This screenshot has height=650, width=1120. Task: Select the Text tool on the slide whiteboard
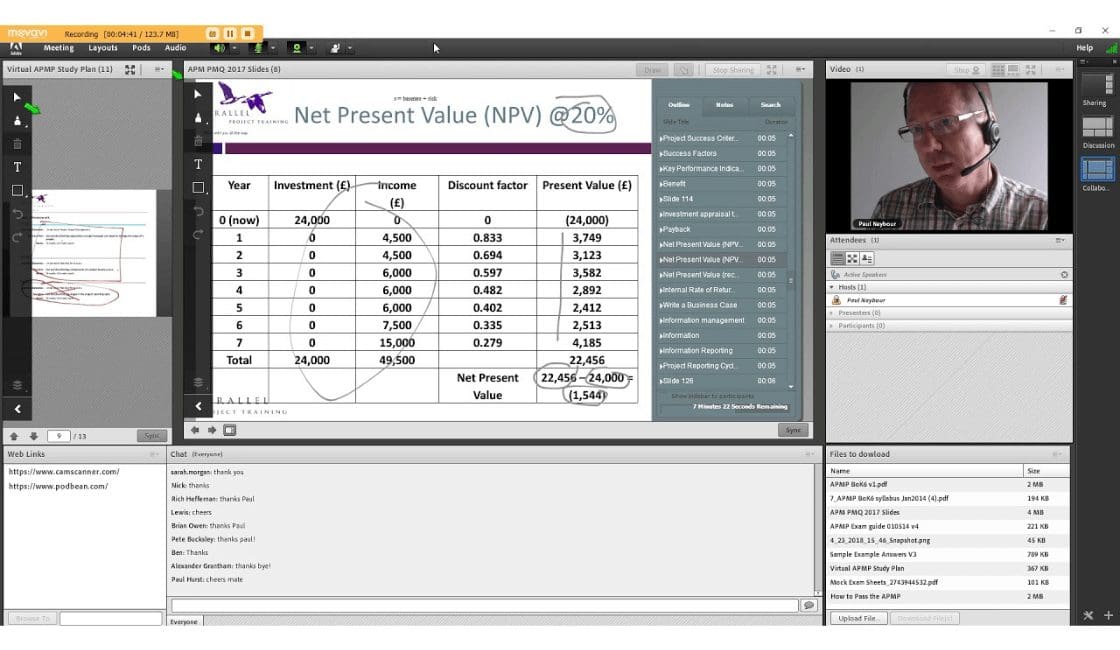pos(198,164)
